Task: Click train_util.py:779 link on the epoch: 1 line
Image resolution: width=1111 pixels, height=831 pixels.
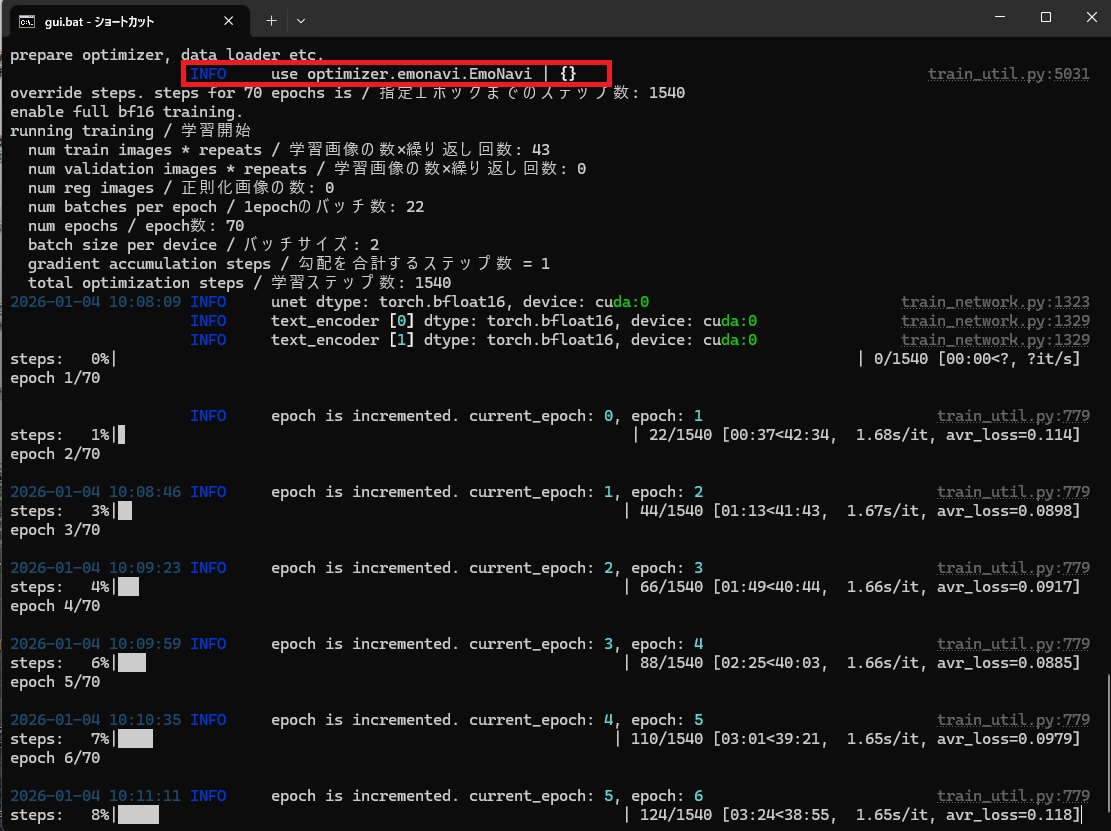Action: (1012, 416)
